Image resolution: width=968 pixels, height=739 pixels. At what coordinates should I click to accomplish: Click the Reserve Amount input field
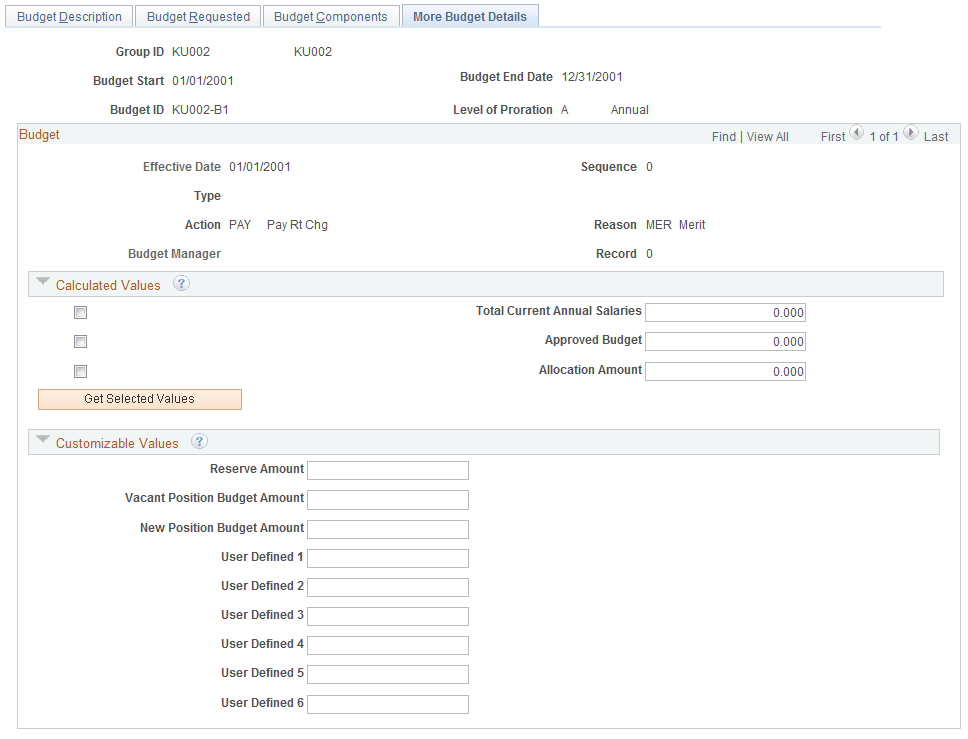(x=388, y=470)
